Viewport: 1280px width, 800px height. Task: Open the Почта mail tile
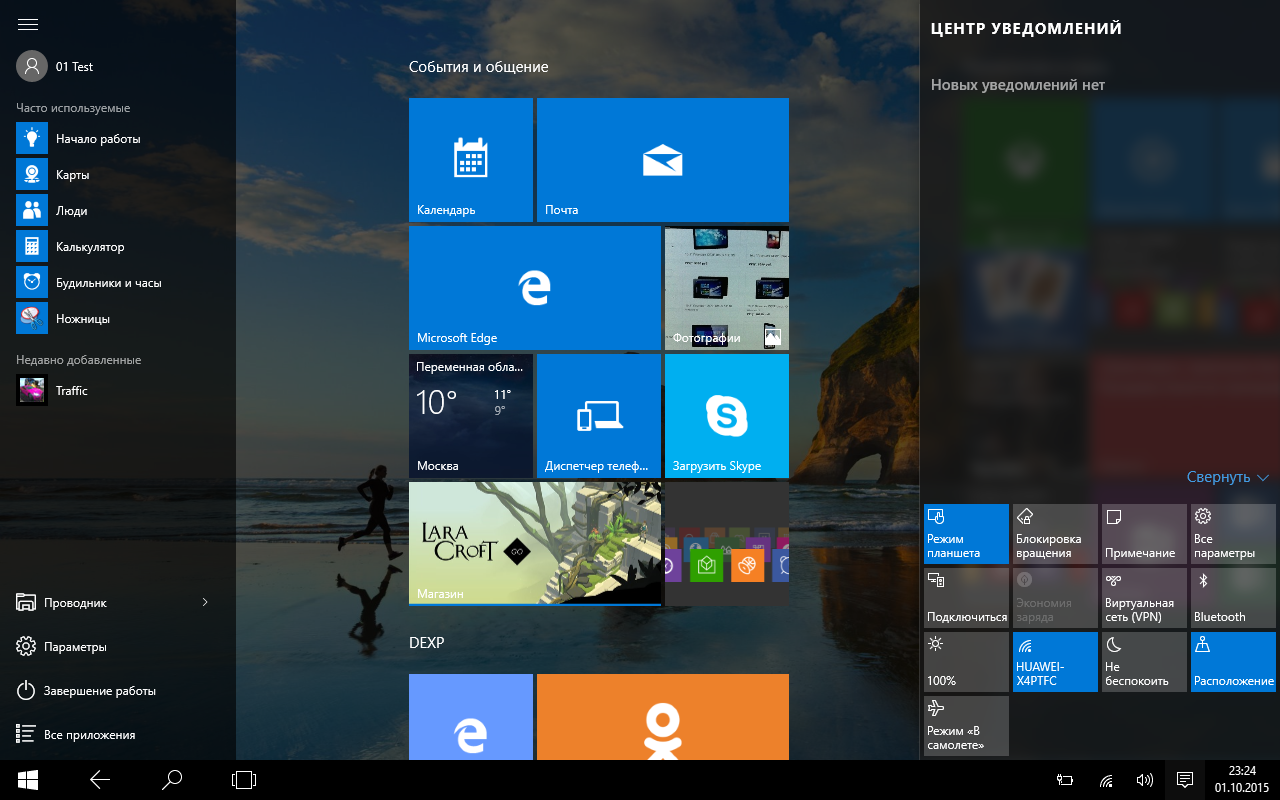tap(663, 160)
